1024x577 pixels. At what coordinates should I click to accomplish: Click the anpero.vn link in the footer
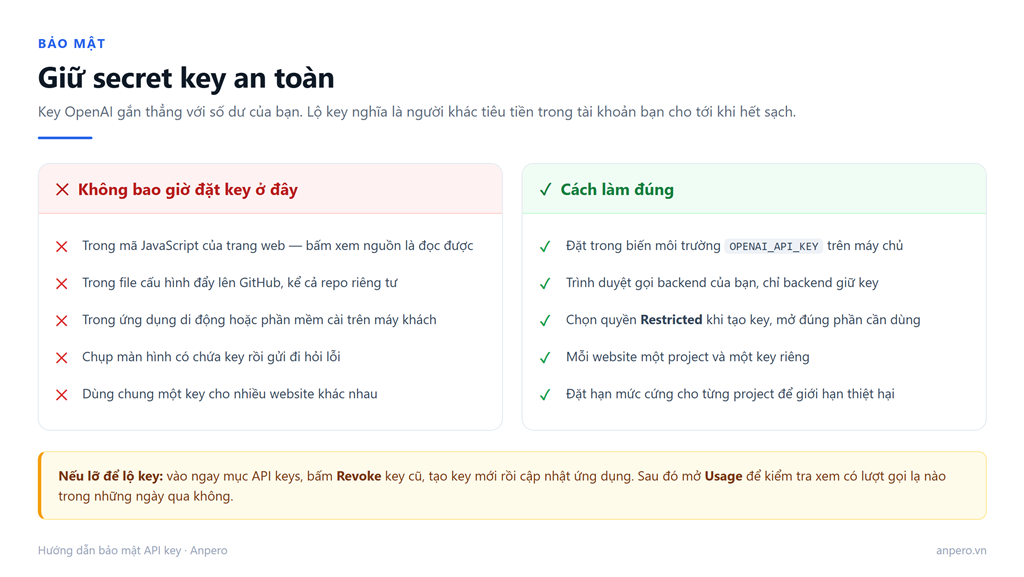[x=961, y=550]
